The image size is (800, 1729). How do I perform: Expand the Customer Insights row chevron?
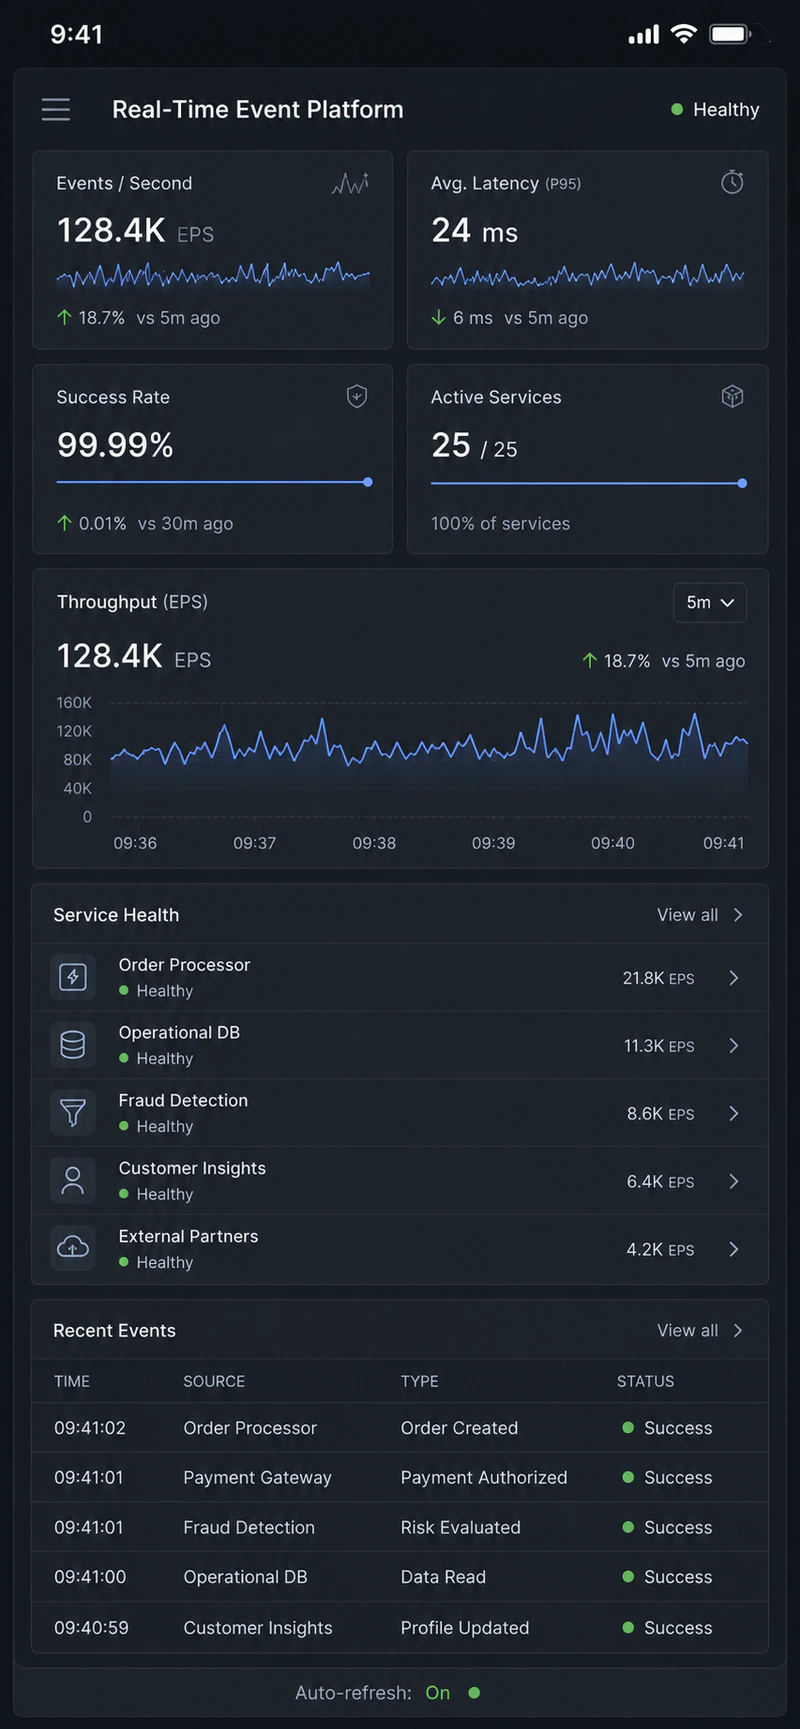[x=734, y=1182]
